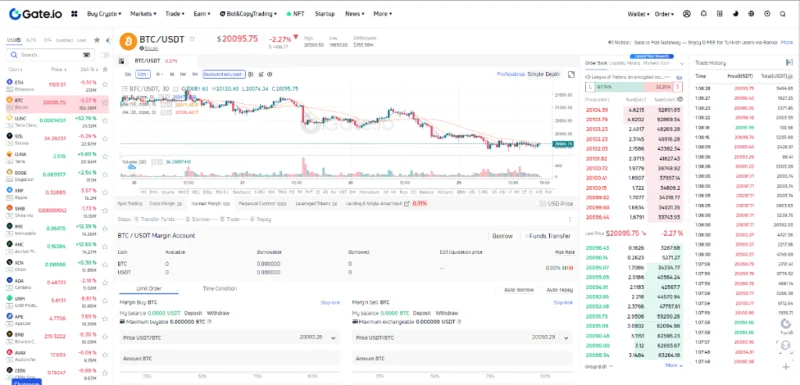Click the buy Amount BTC field
Viewport: 800px width, 385px height.
230,358
